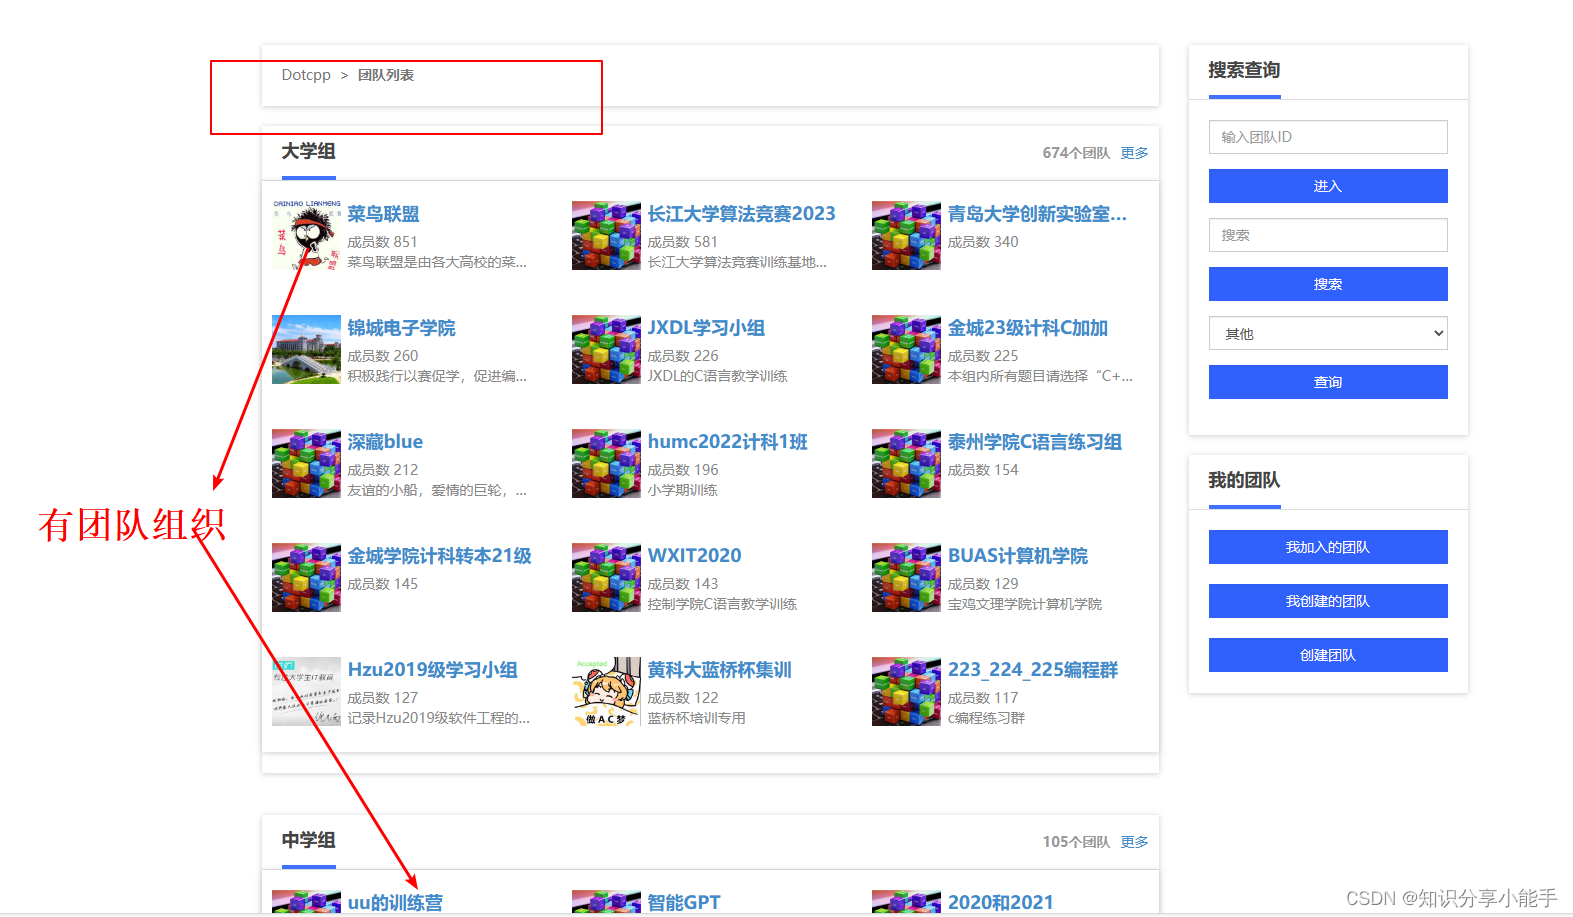Go to Dotcpp home via breadcrumb
Screen dimensions: 1573x917
coord(306,75)
